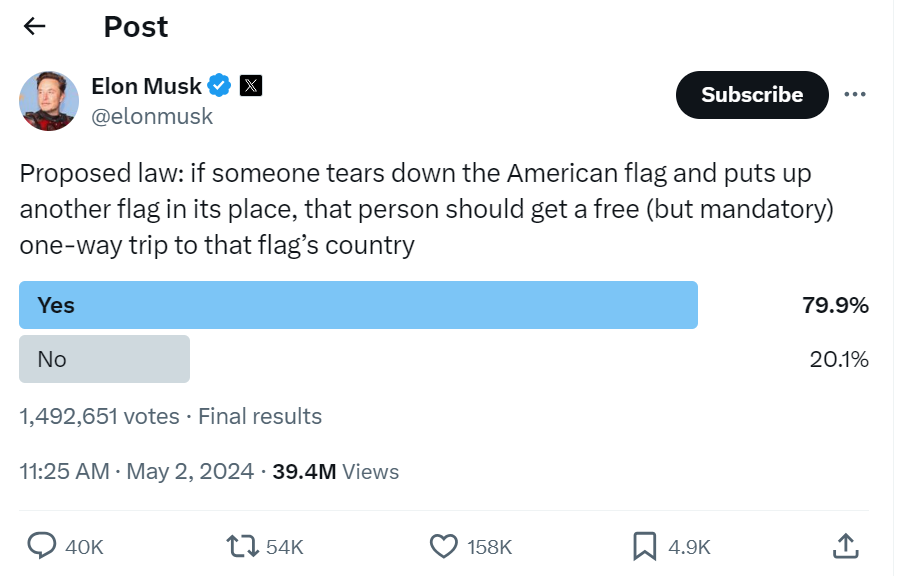The height and width of the screenshot is (576, 909).
Task: Open the @elonmusk handle link
Action: click(x=152, y=117)
